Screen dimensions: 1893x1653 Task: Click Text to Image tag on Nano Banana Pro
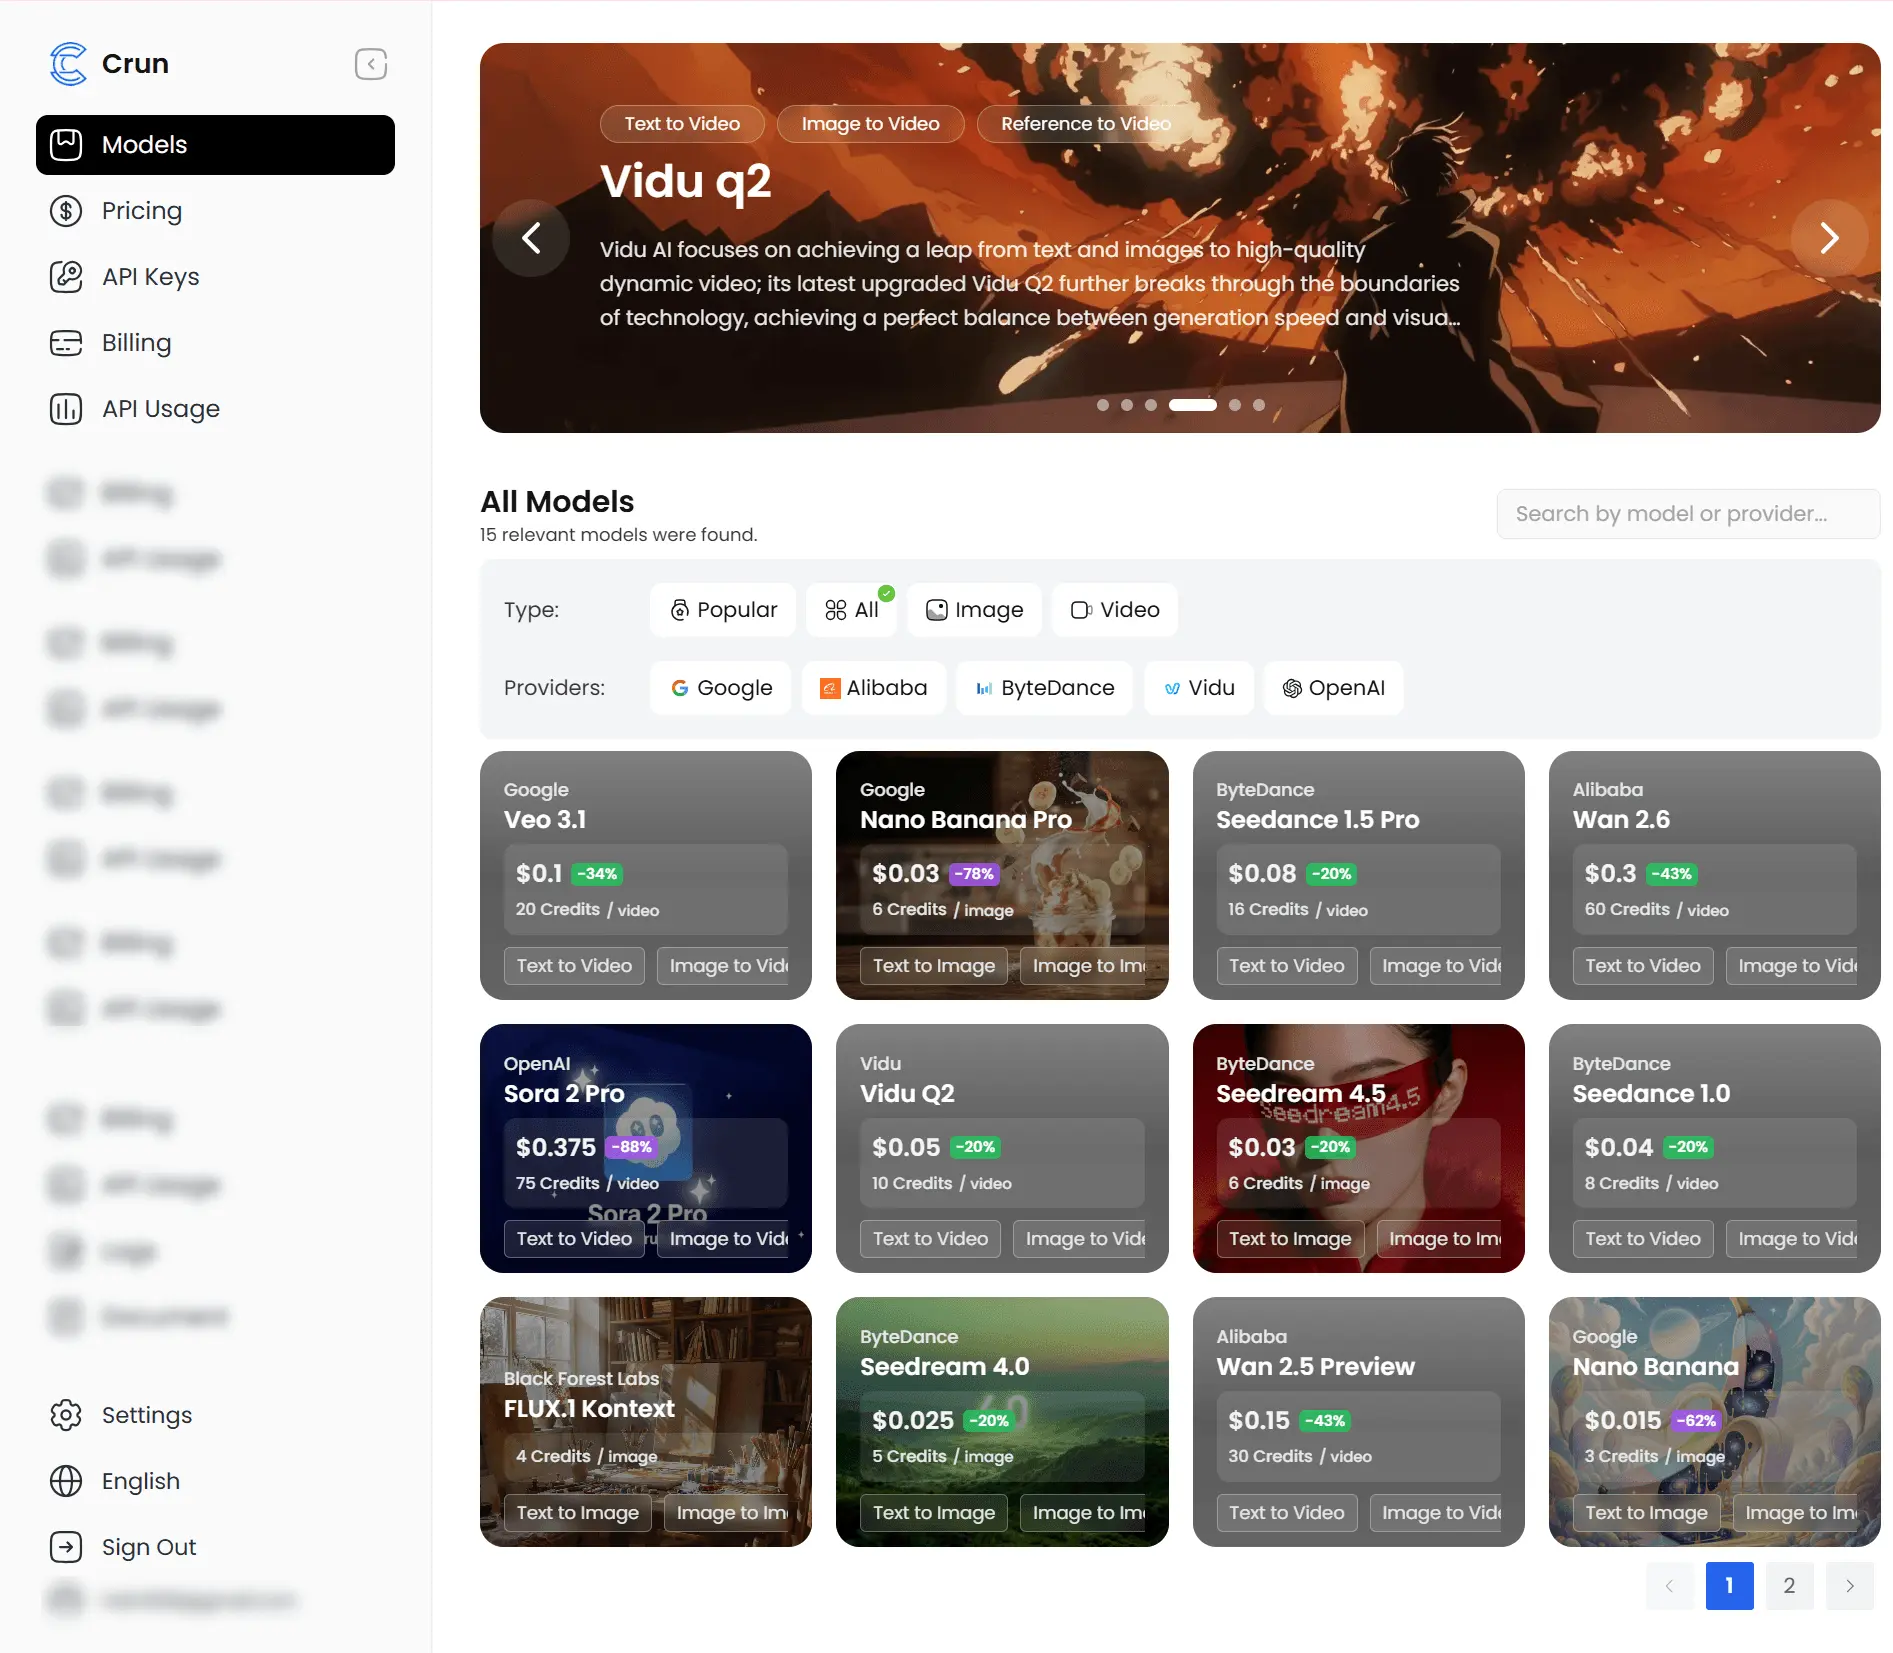934,966
